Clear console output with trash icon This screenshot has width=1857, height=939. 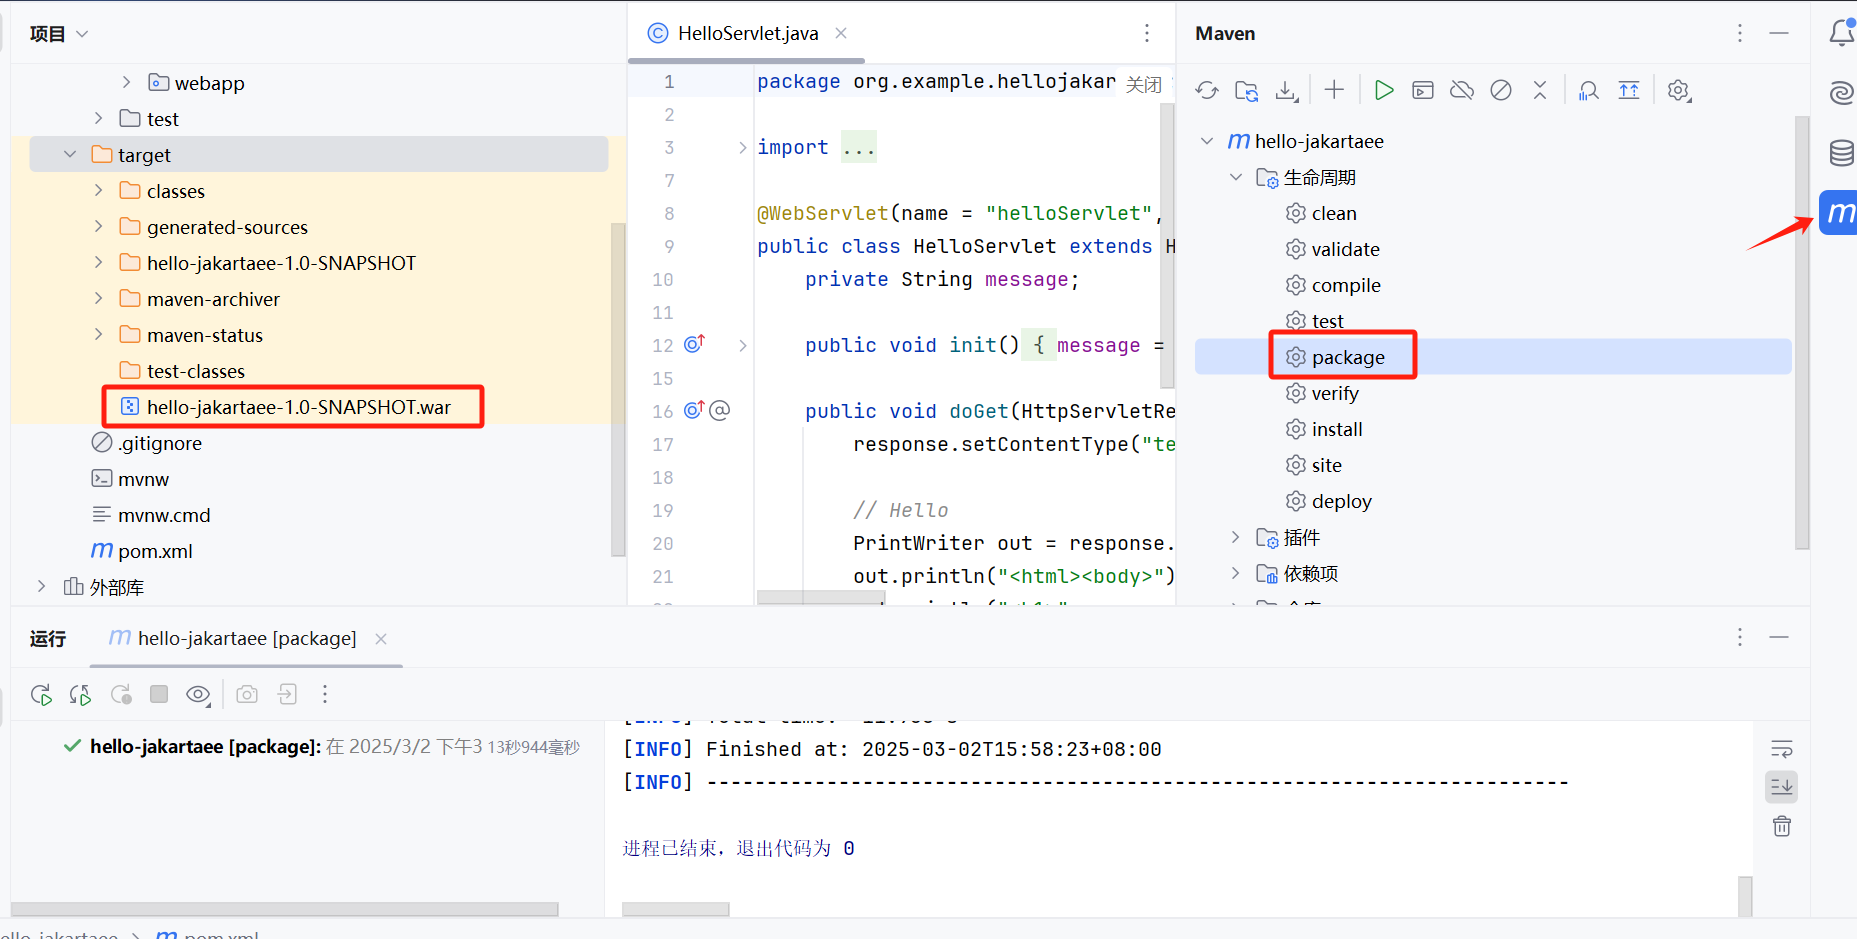[x=1782, y=826]
